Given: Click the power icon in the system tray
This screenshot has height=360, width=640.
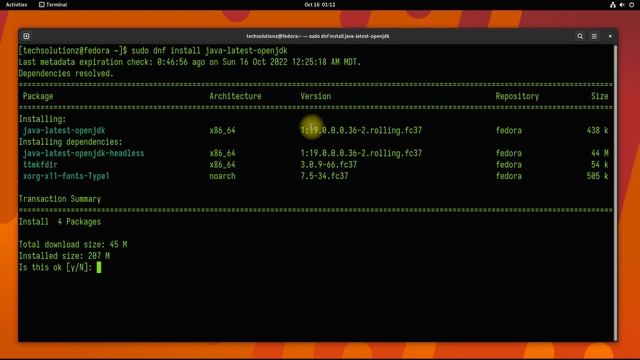Looking at the screenshot, I should [x=631, y=4].
